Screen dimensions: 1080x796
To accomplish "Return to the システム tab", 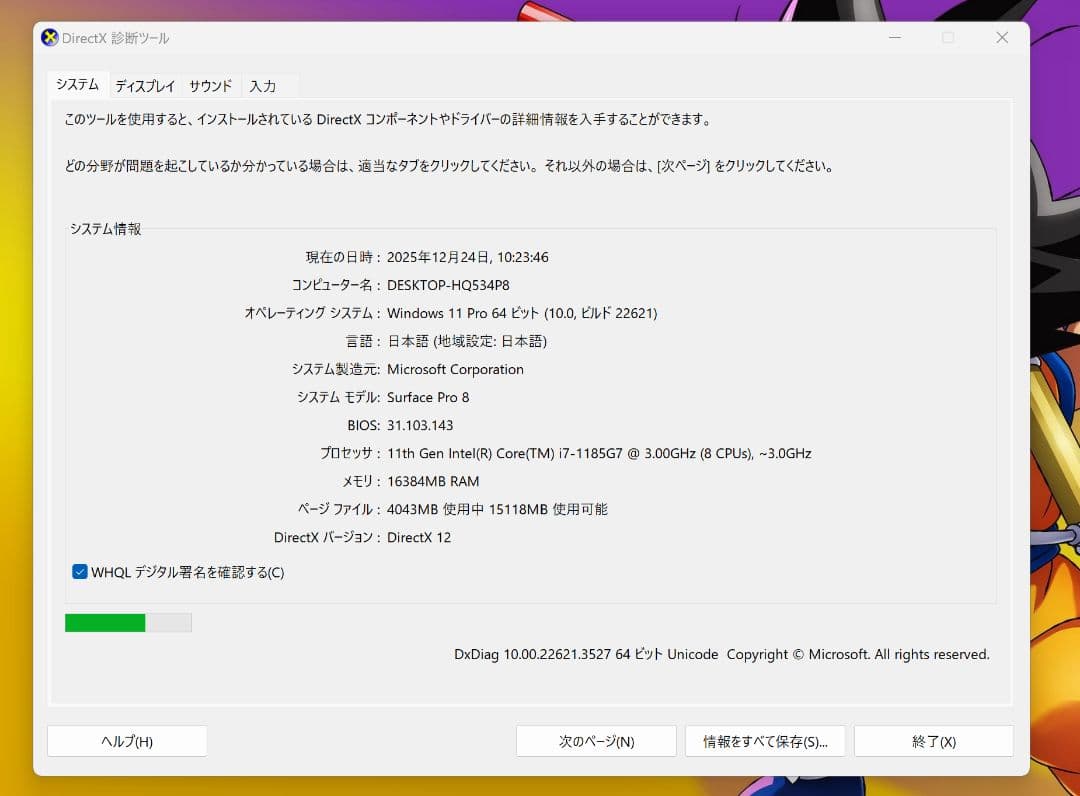I will (78, 85).
